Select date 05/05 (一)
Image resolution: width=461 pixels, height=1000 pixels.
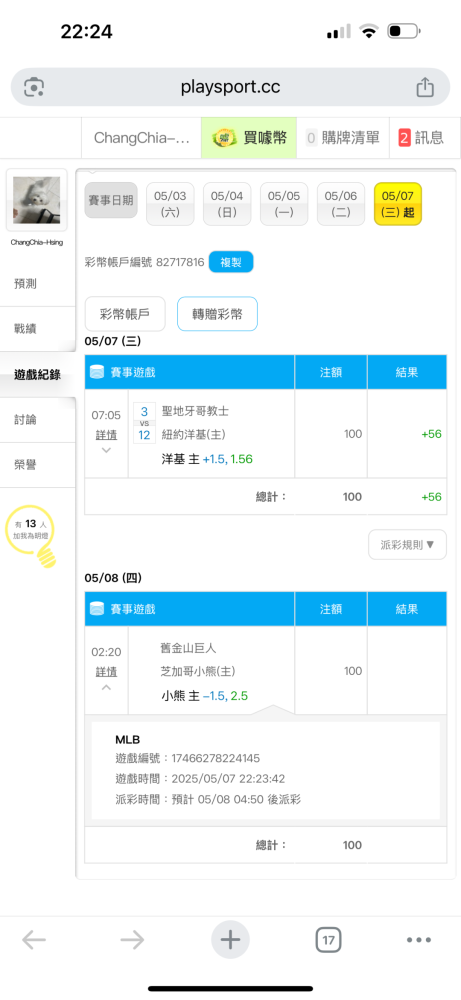click(284, 204)
